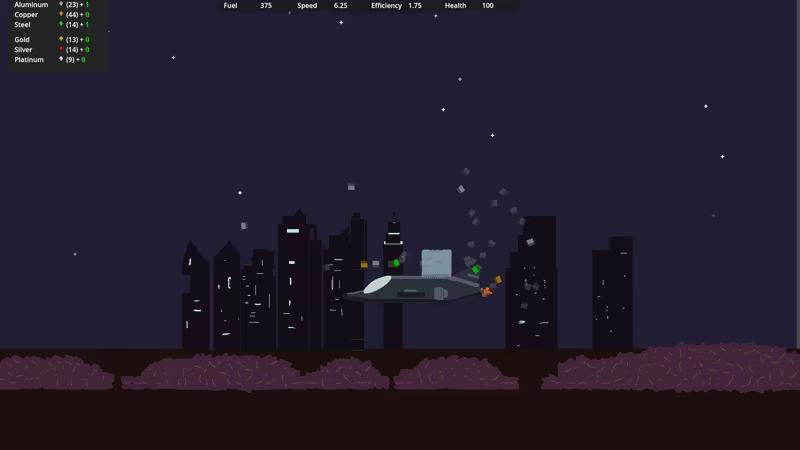Click the health value 100
800x450 pixels.
pos(488,6)
